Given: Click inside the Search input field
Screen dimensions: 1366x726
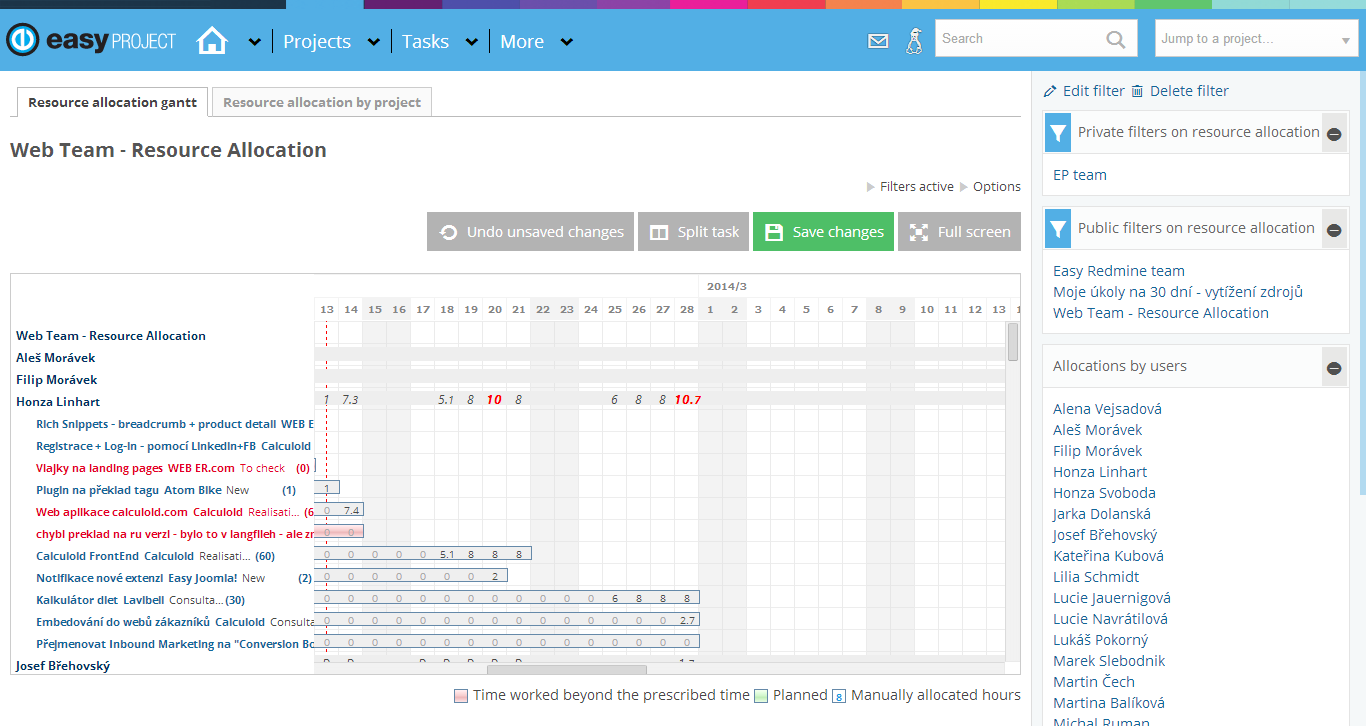Looking at the screenshot, I should click(1020, 39).
